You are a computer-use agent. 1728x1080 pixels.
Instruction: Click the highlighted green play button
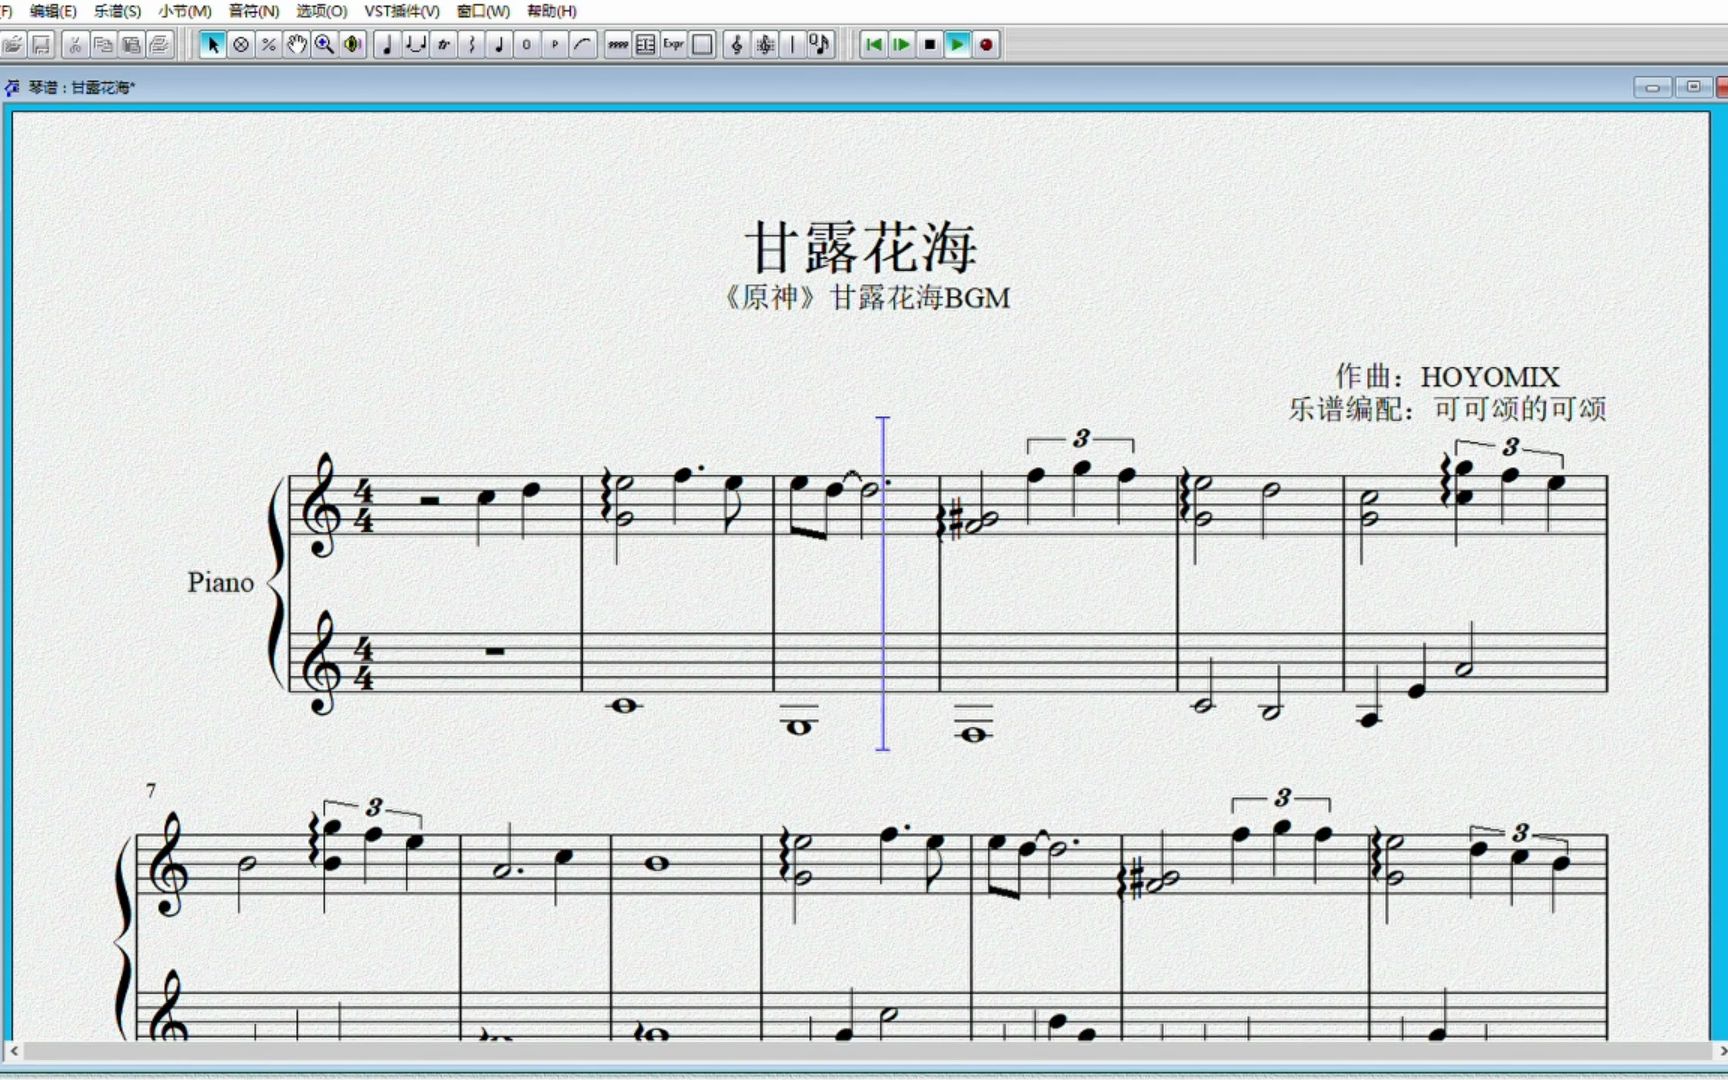point(958,44)
